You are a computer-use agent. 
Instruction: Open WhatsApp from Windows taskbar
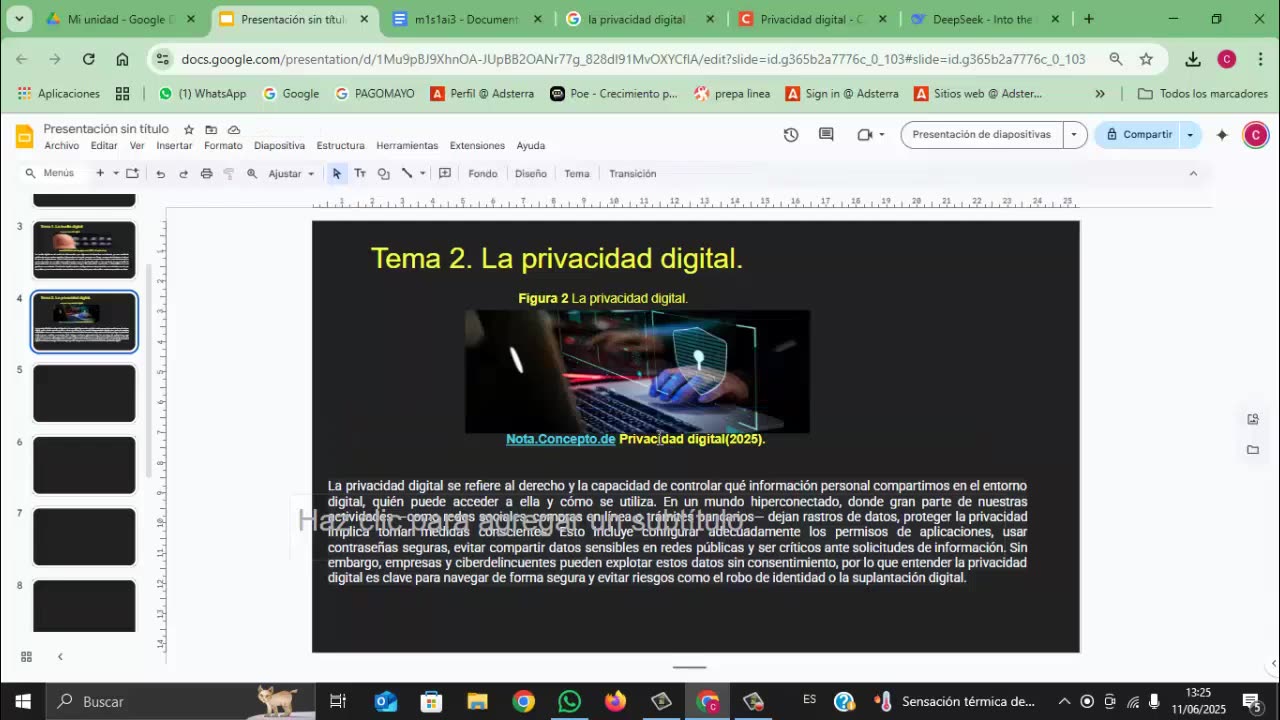tap(569, 701)
